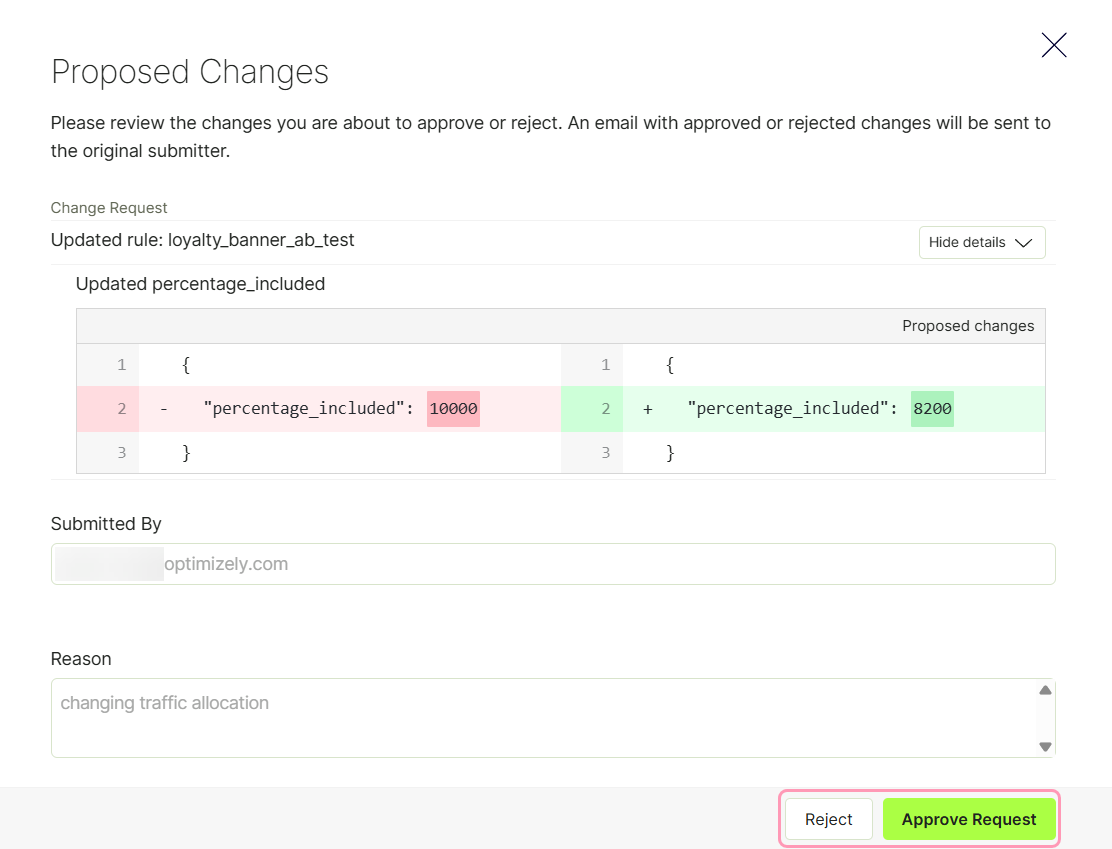This screenshot has width=1112, height=849.
Task: Click the Updated percentage_included label
Action: [200, 284]
